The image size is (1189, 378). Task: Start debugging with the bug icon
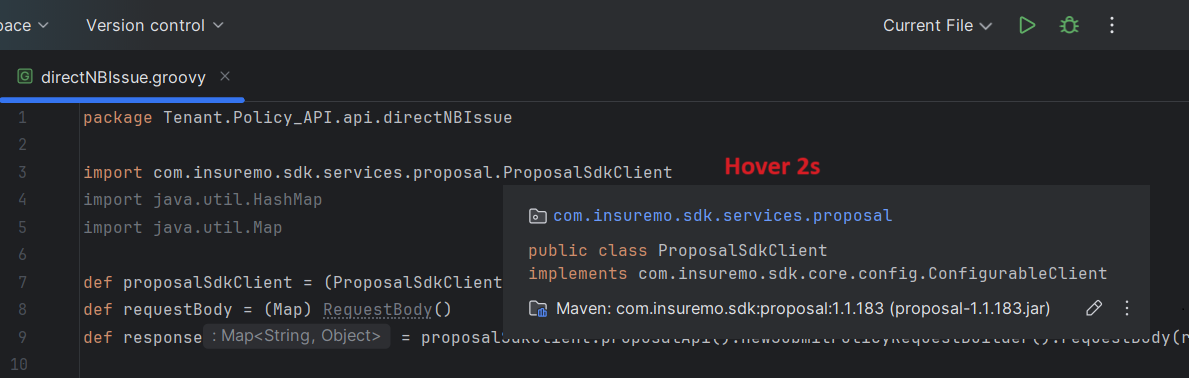coord(1069,25)
